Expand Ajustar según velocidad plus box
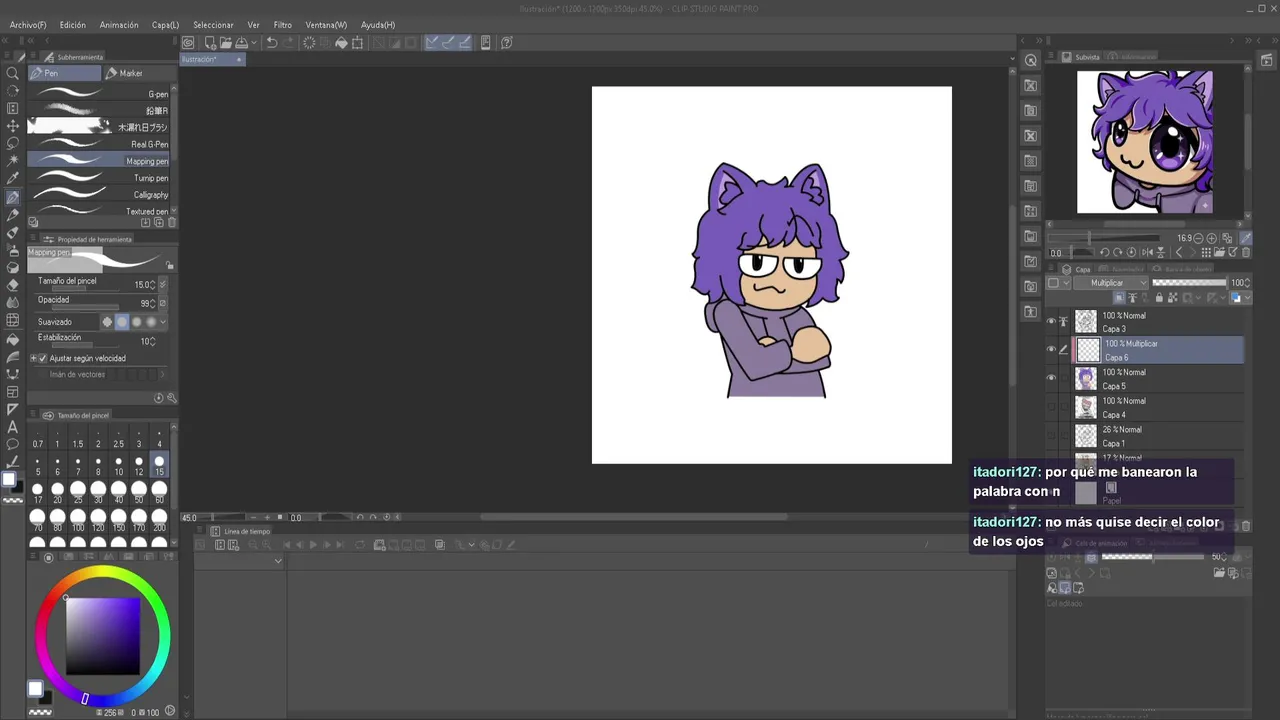The image size is (1280, 720). tap(33, 358)
